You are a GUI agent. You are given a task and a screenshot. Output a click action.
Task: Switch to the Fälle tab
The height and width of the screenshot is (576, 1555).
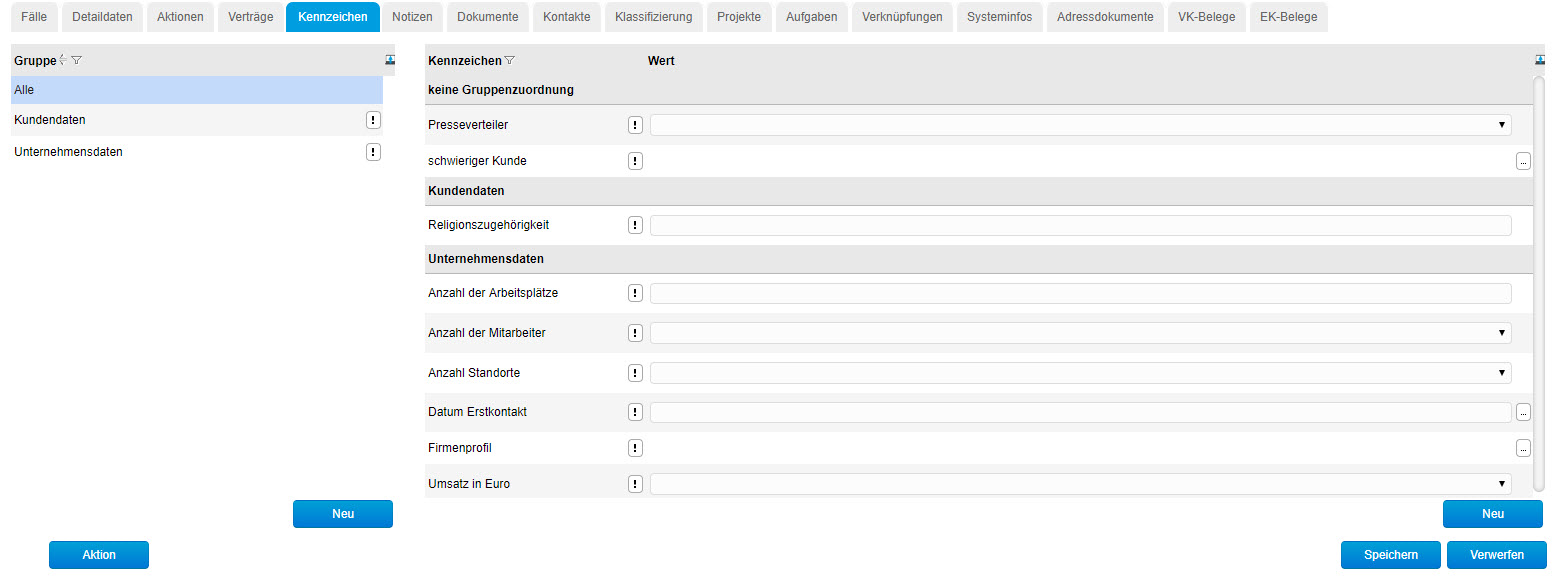point(34,17)
